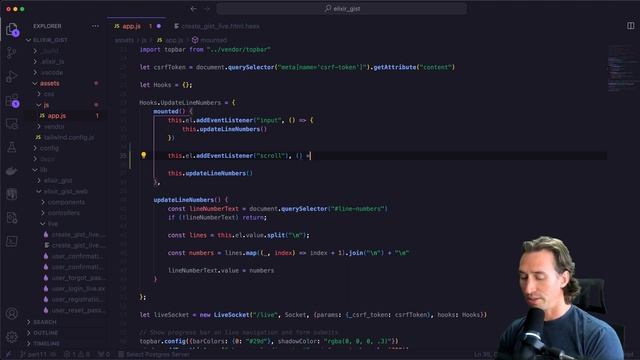Click the 'let Hooks = {};' line

point(166,85)
